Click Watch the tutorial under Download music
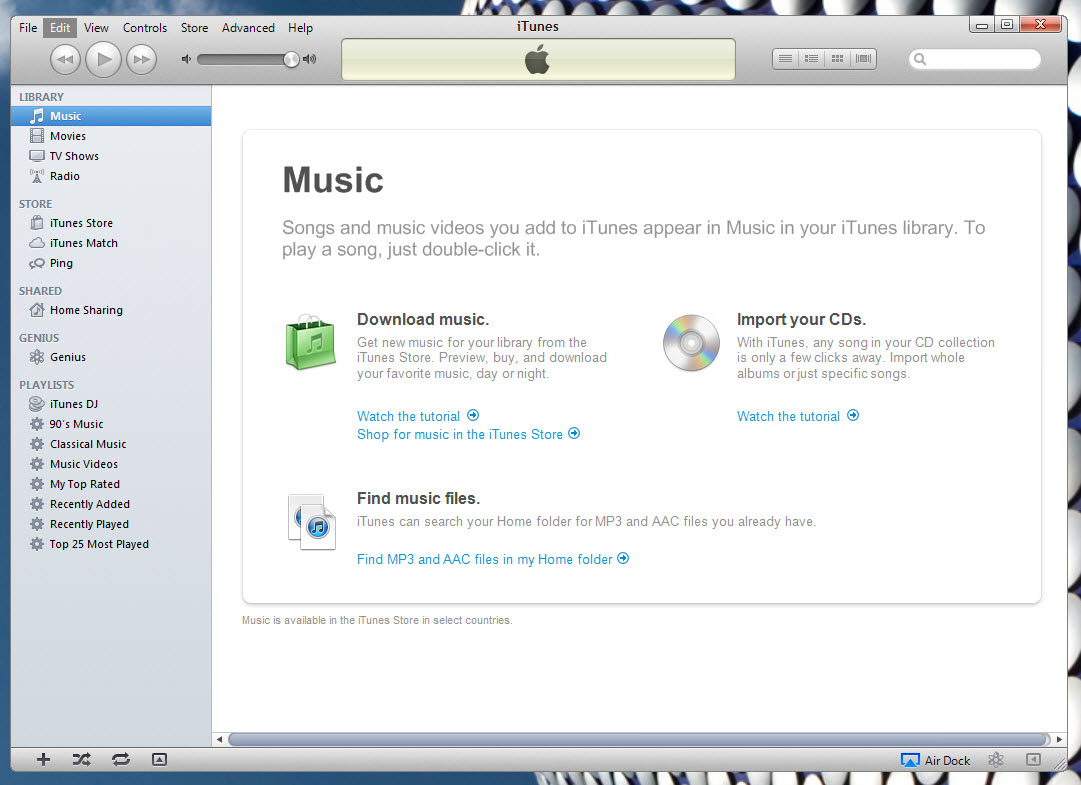This screenshot has height=785, width=1081. (418, 416)
